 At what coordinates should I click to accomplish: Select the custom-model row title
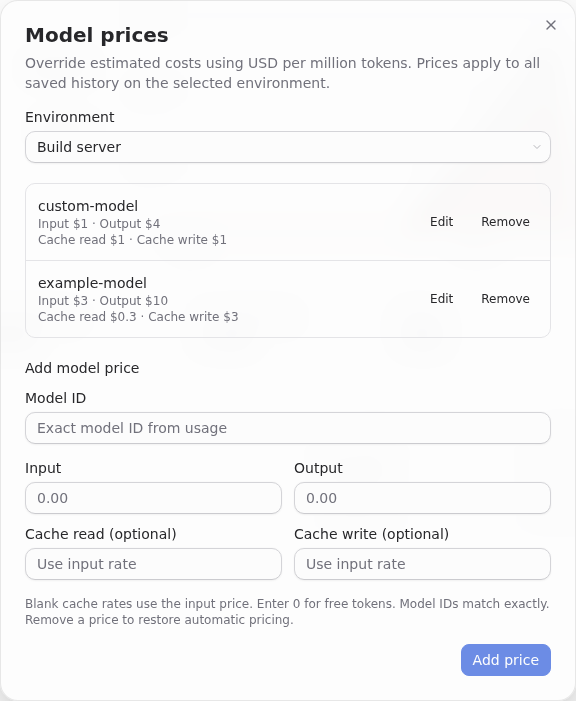tap(88, 206)
